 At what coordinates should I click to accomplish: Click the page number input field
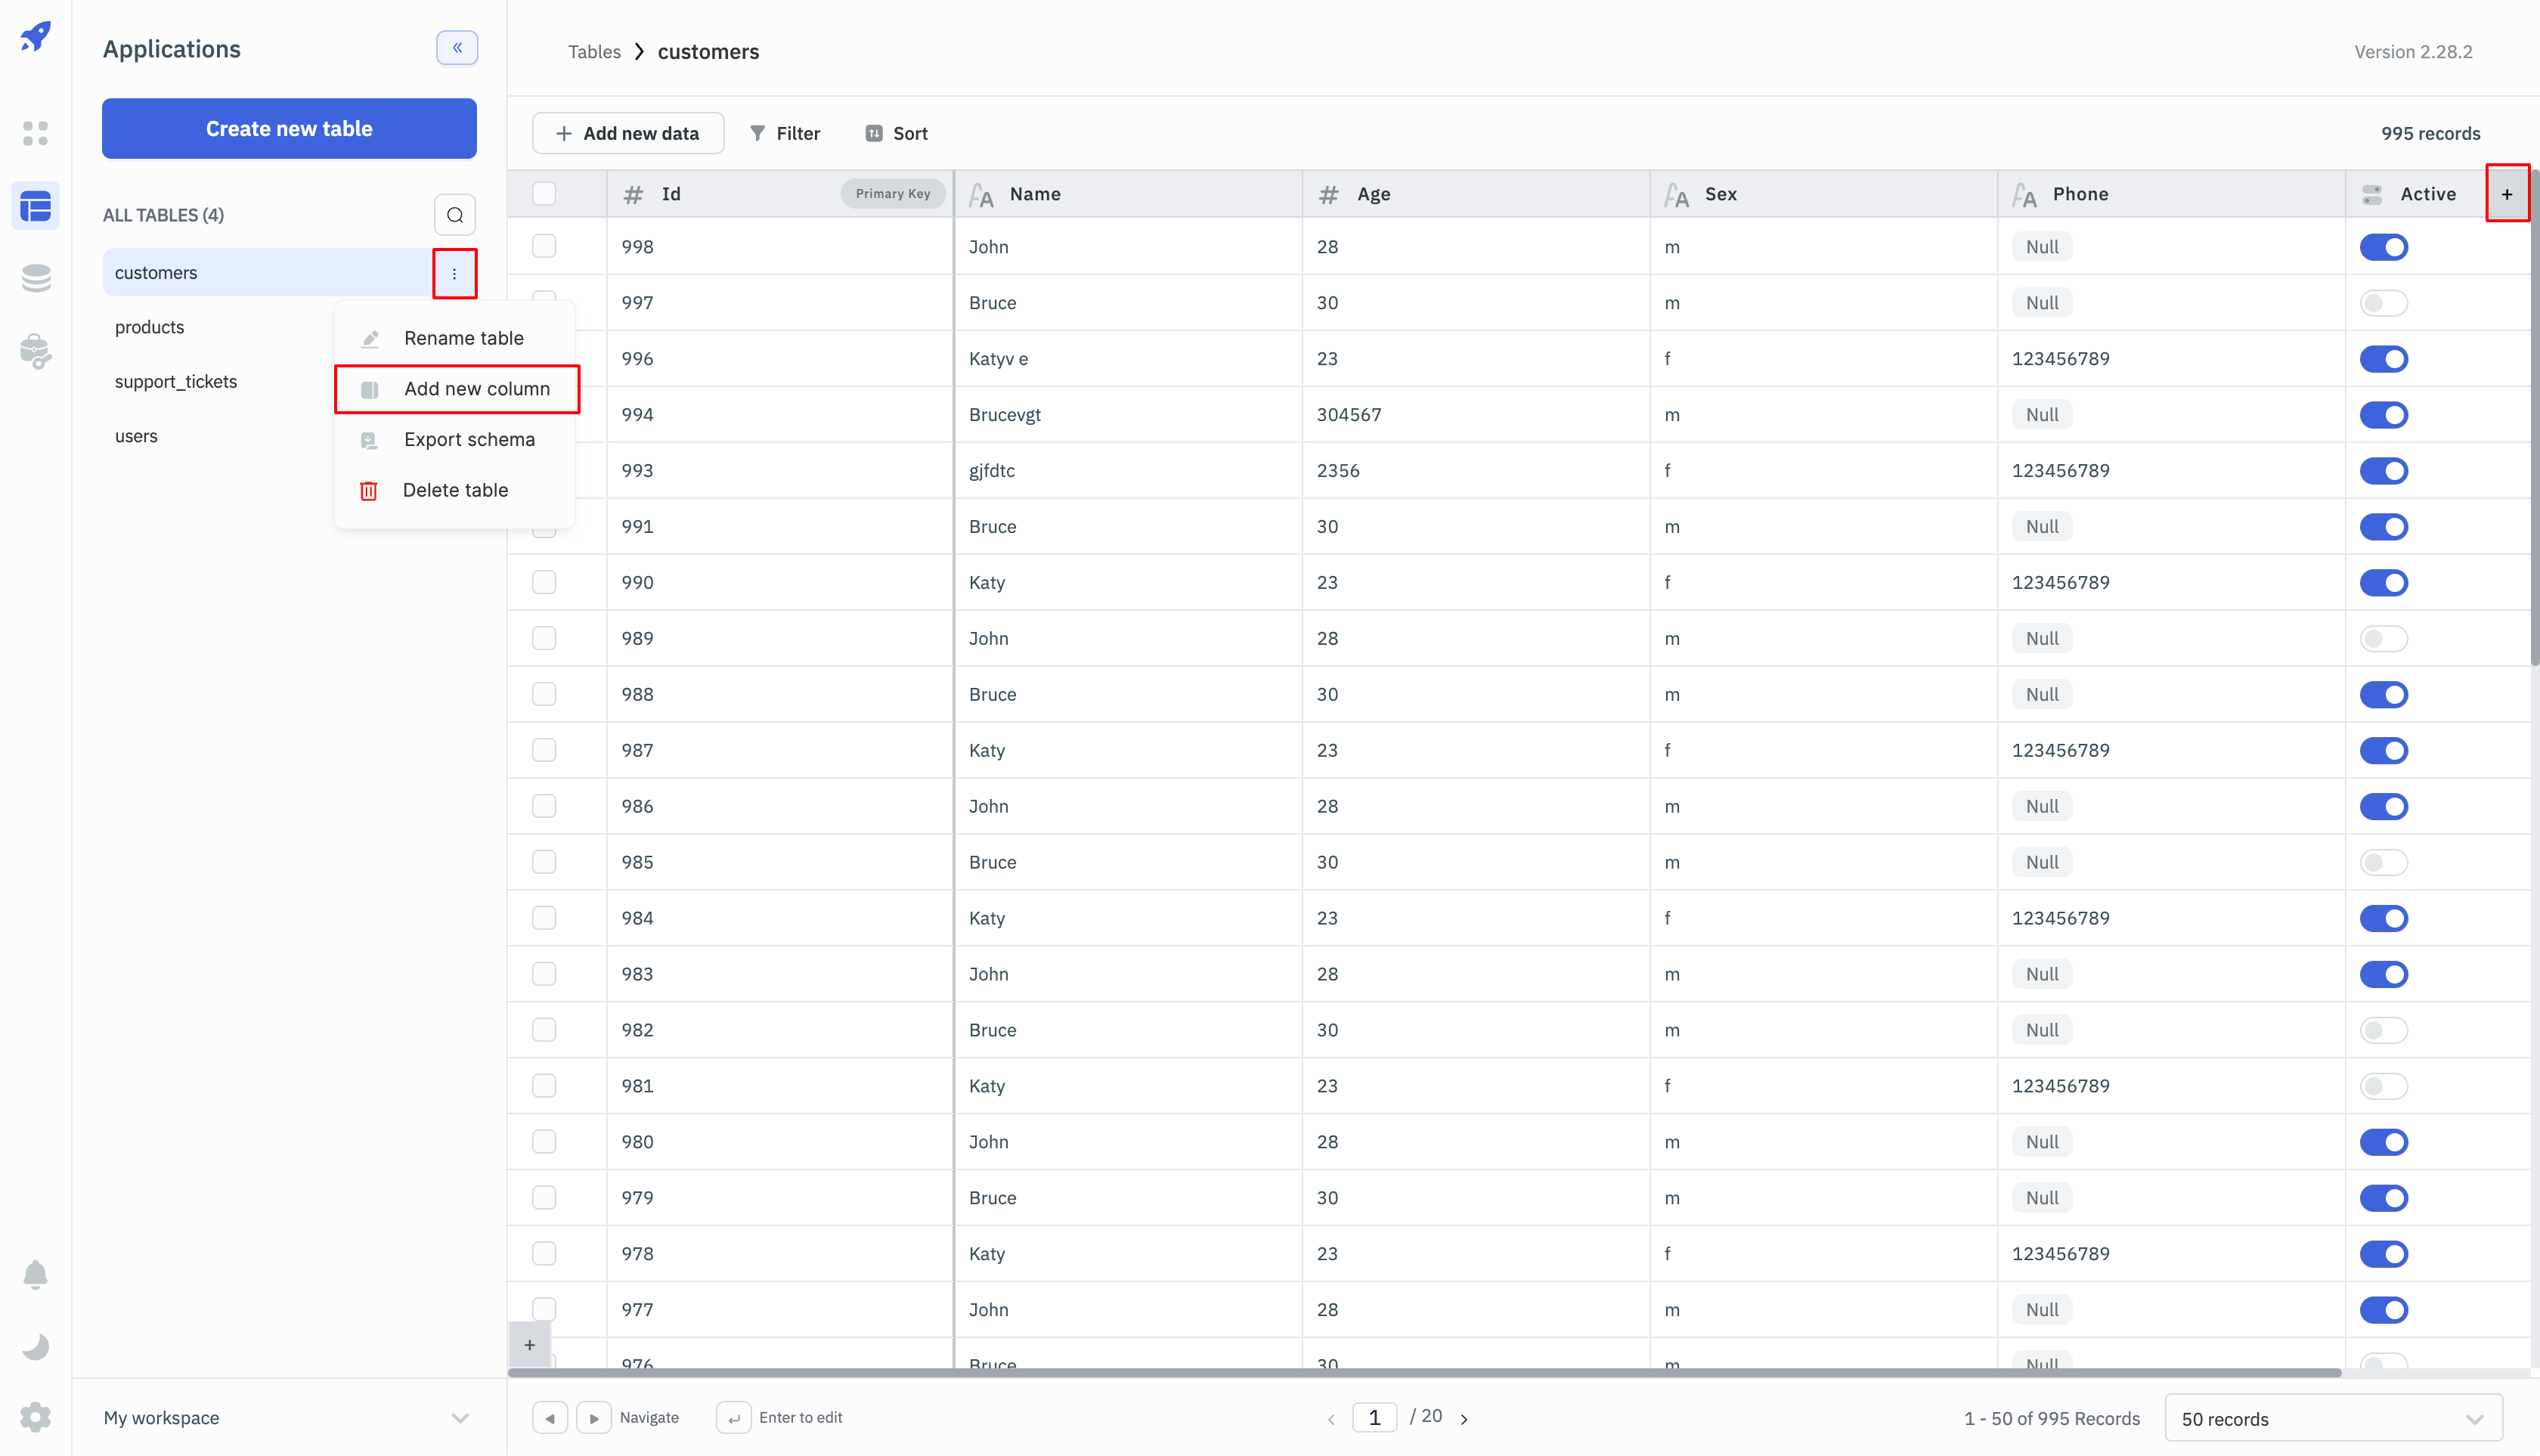click(1374, 1417)
